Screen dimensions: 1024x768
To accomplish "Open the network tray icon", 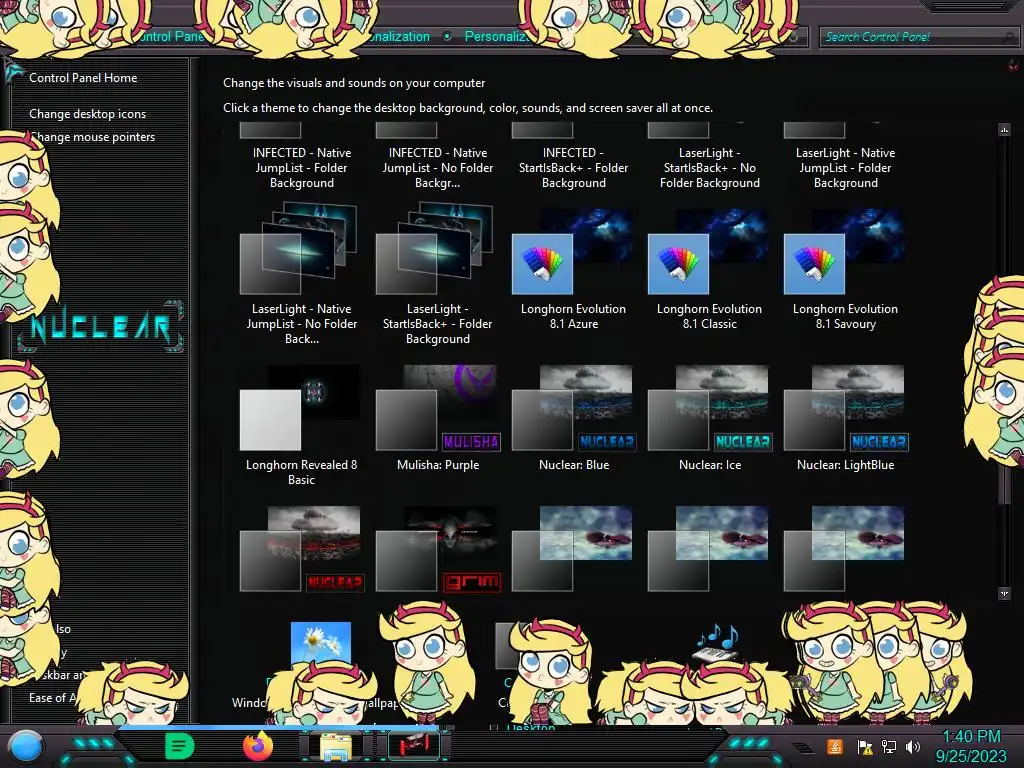I will coord(889,746).
